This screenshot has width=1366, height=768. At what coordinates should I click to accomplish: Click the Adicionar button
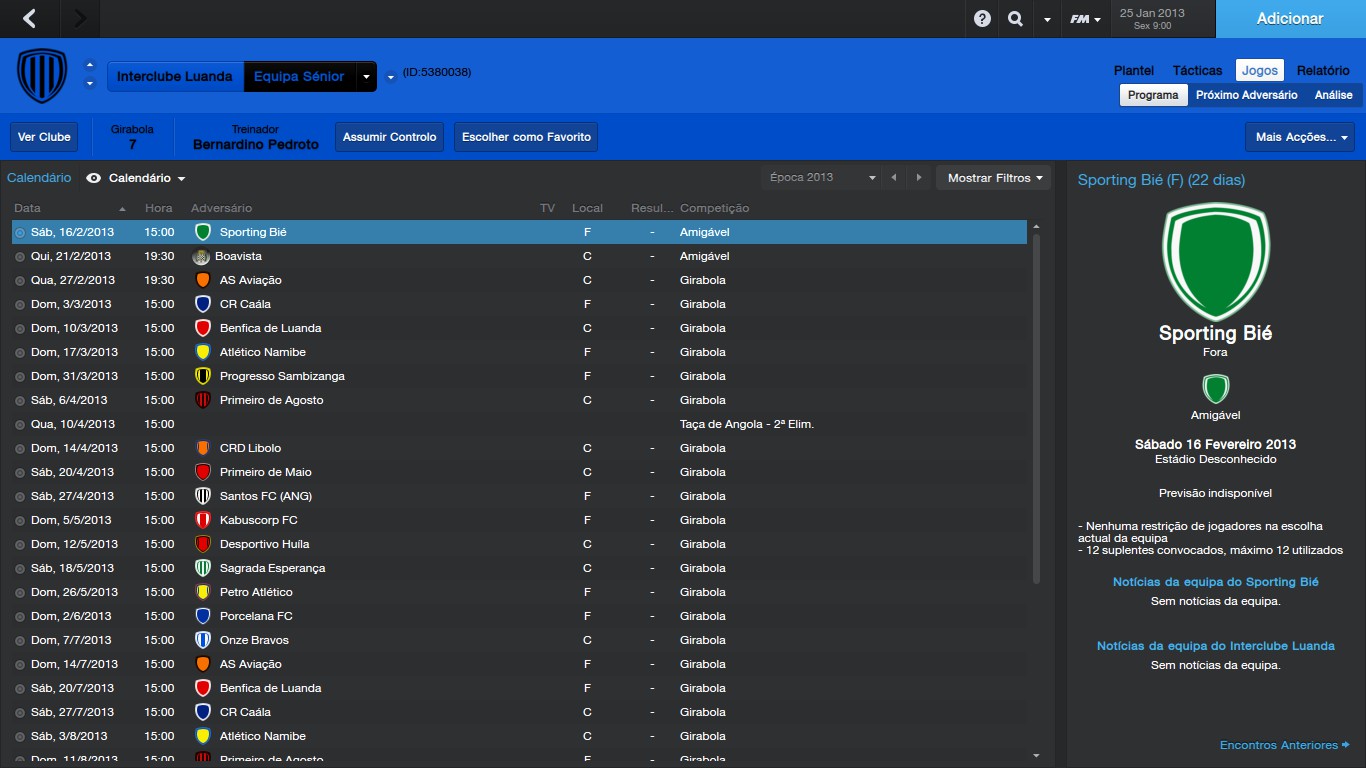[x=1290, y=18]
